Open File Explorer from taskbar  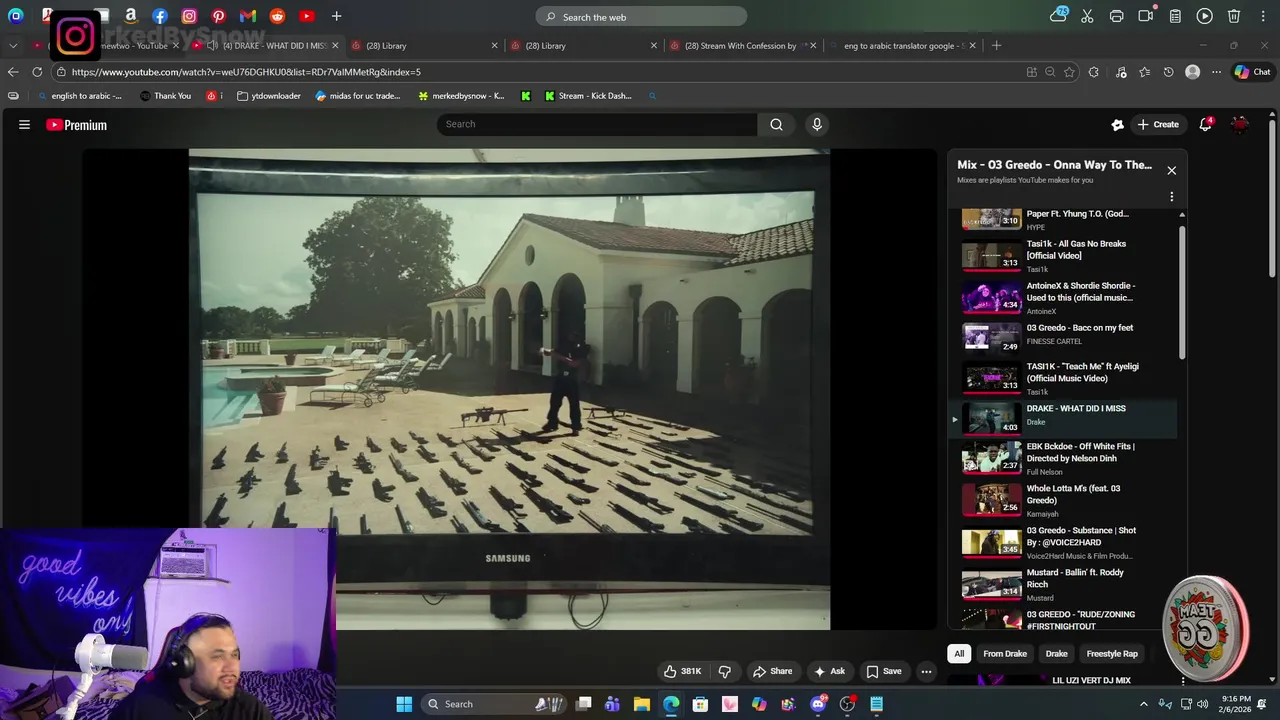pyautogui.click(x=642, y=704)
